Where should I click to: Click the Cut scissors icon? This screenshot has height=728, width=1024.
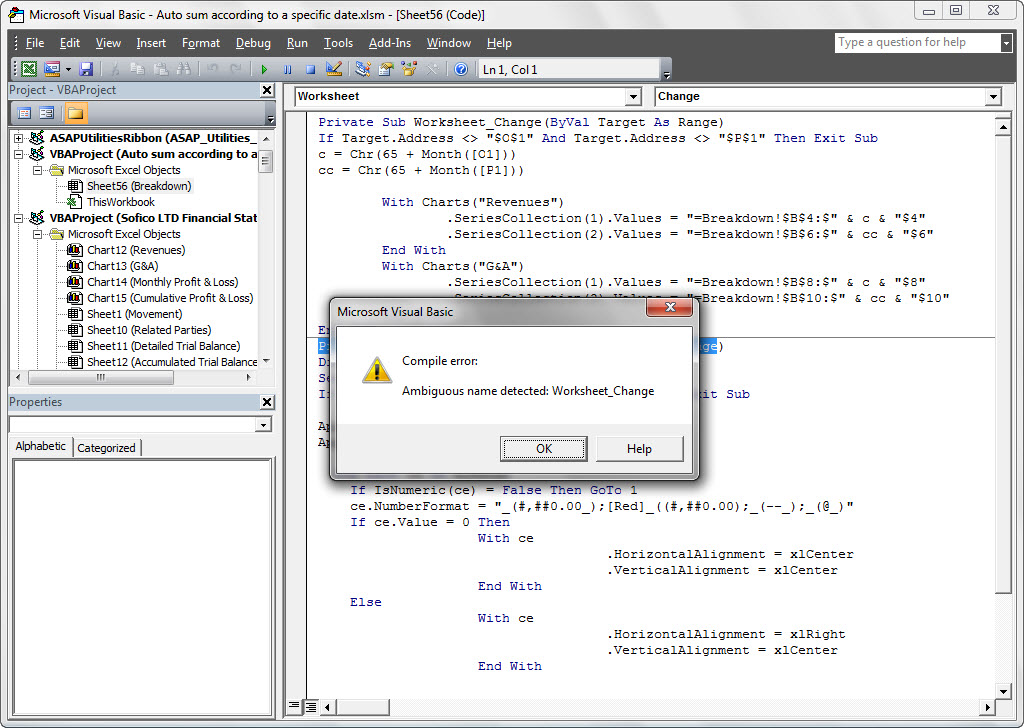115,69
